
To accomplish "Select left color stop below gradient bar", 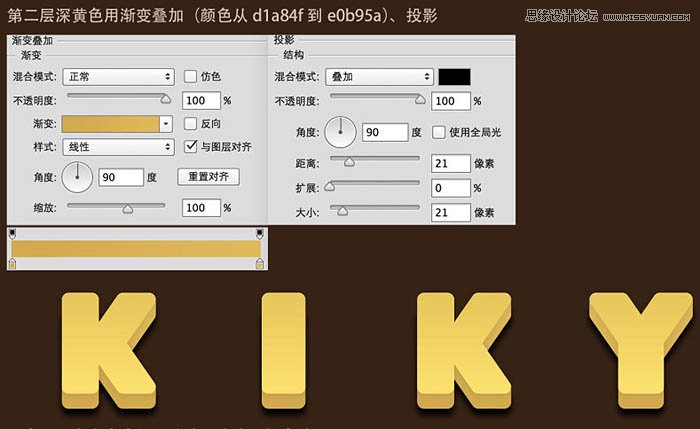I will coord(12,263).
